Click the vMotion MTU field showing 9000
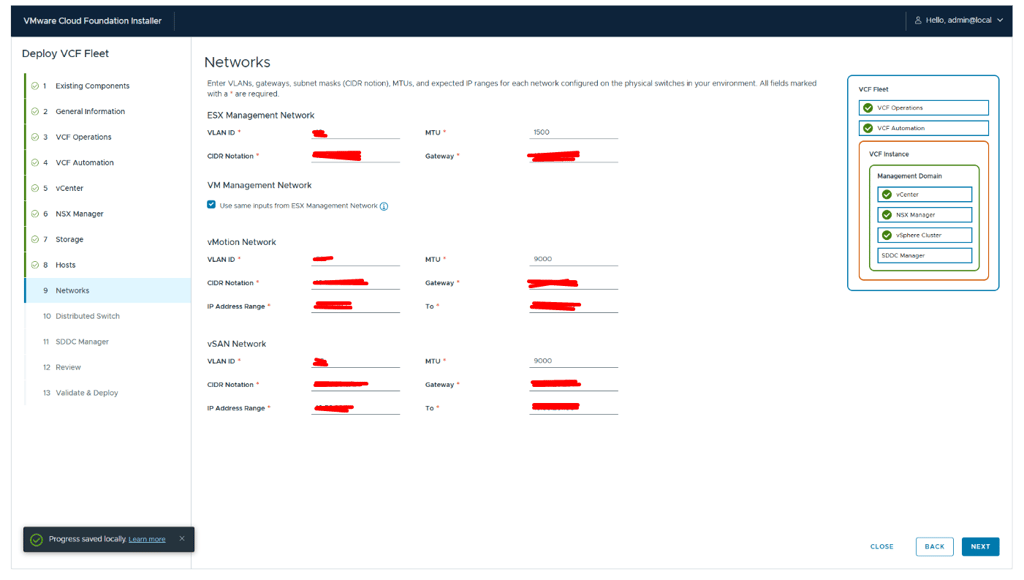The width and height of the screenshot is (1024, 580). (x=573, y=259)
